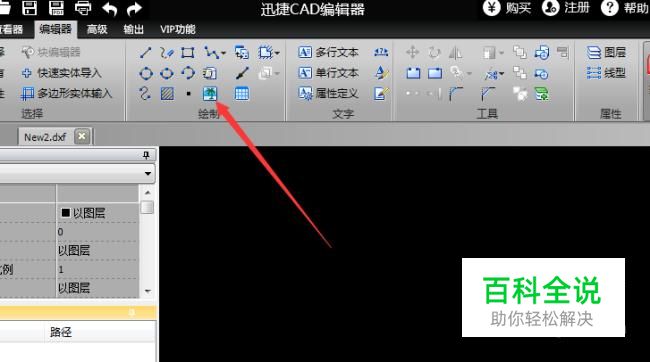Image resolution: width=650 pixels, height=362 pixels.
Task: Switch to the 编辑器 Editor tab
Action: pyautogui.click(x=56, y=29)
